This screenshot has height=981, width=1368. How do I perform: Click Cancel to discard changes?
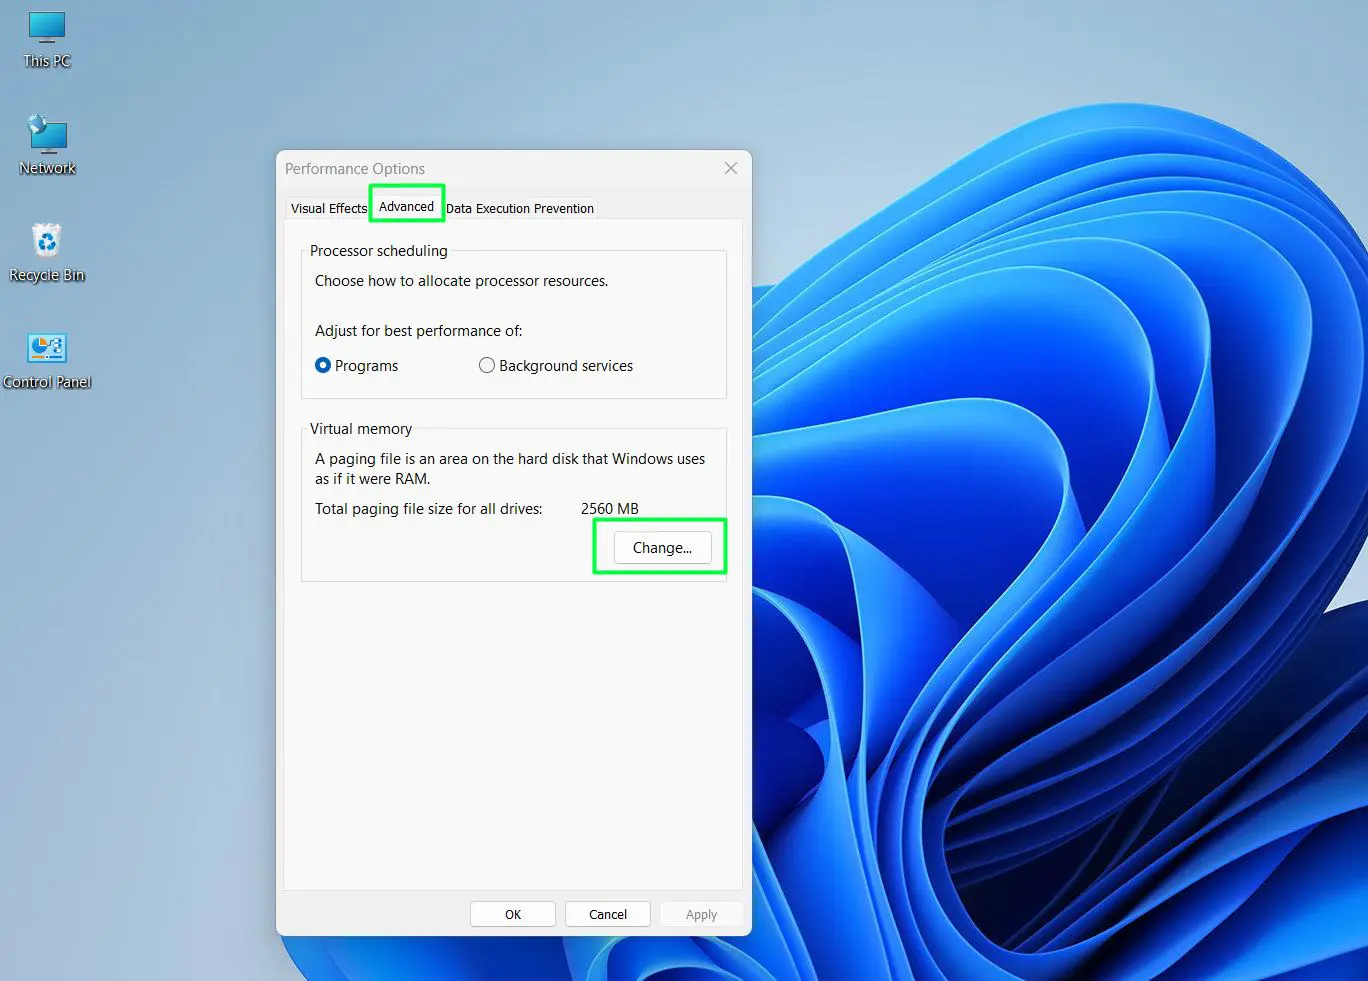607,913
